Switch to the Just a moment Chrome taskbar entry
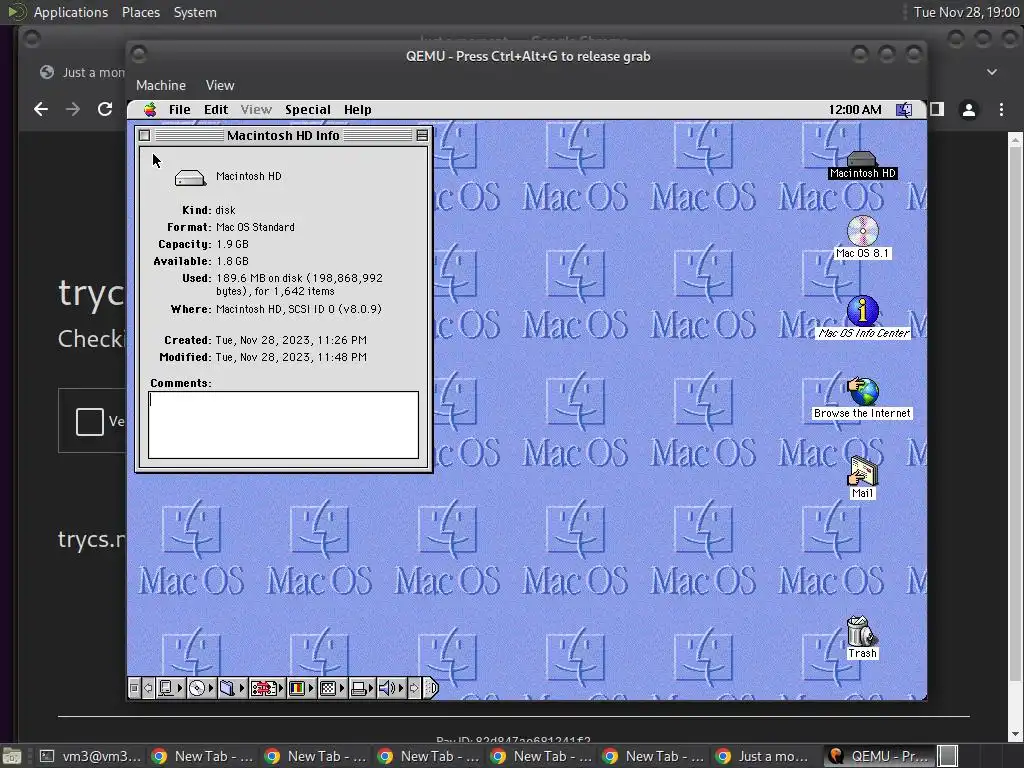 tap(763, 756)
